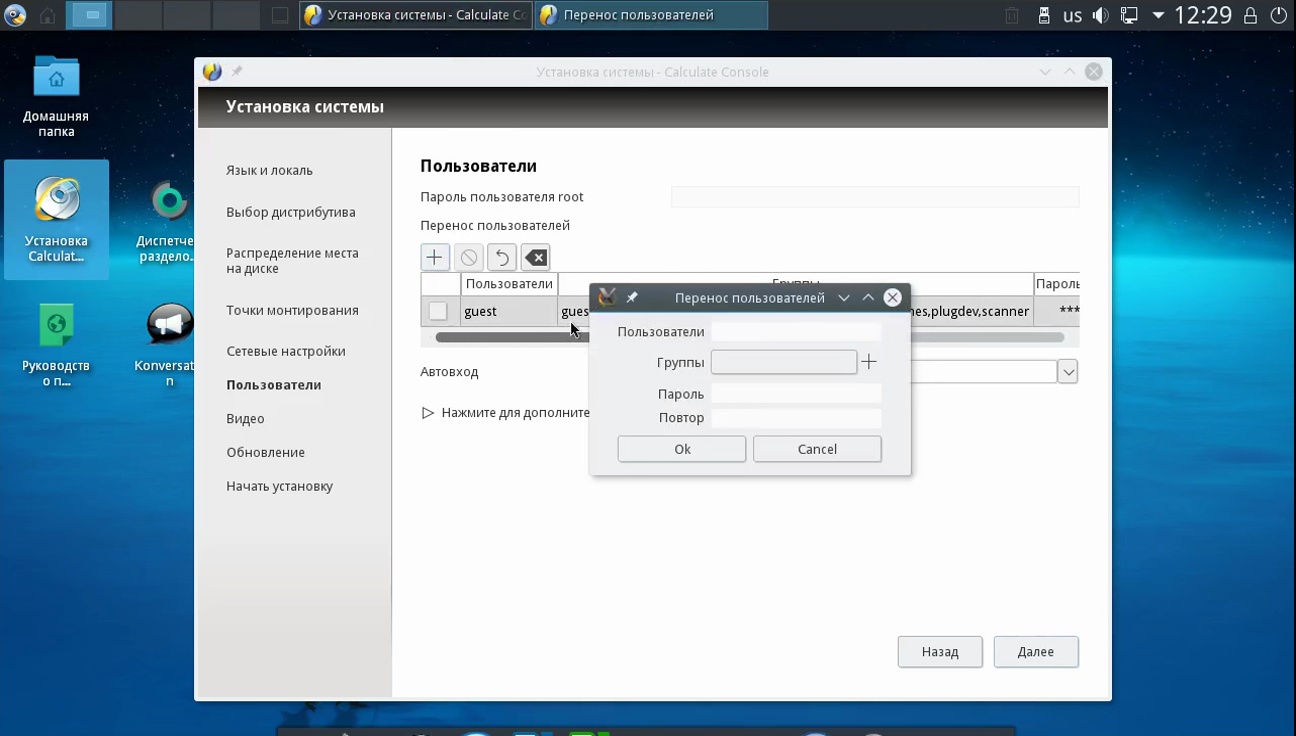Click the network connection tray icon

[1129, 15]
